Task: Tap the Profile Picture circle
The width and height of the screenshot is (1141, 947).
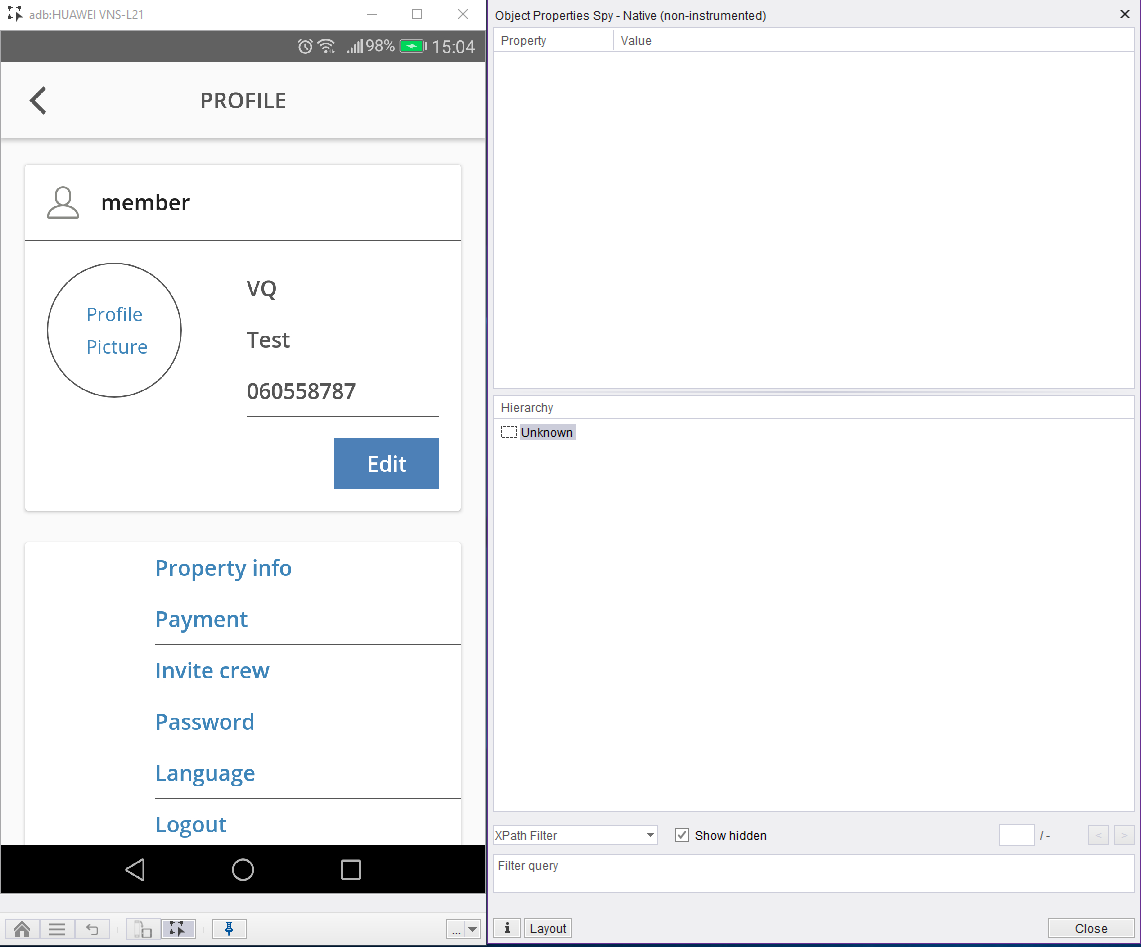Action: click(x=114, y=330)
